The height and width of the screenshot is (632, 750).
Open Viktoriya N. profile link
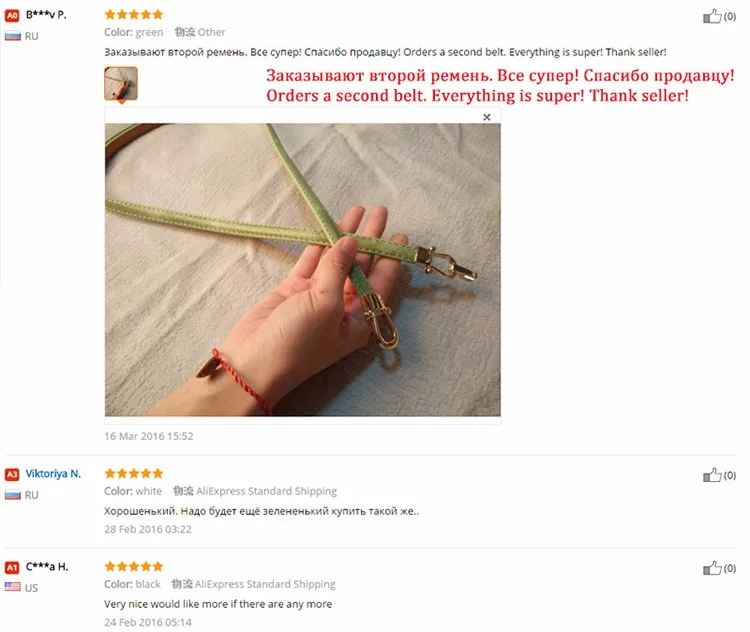point(53,473)
